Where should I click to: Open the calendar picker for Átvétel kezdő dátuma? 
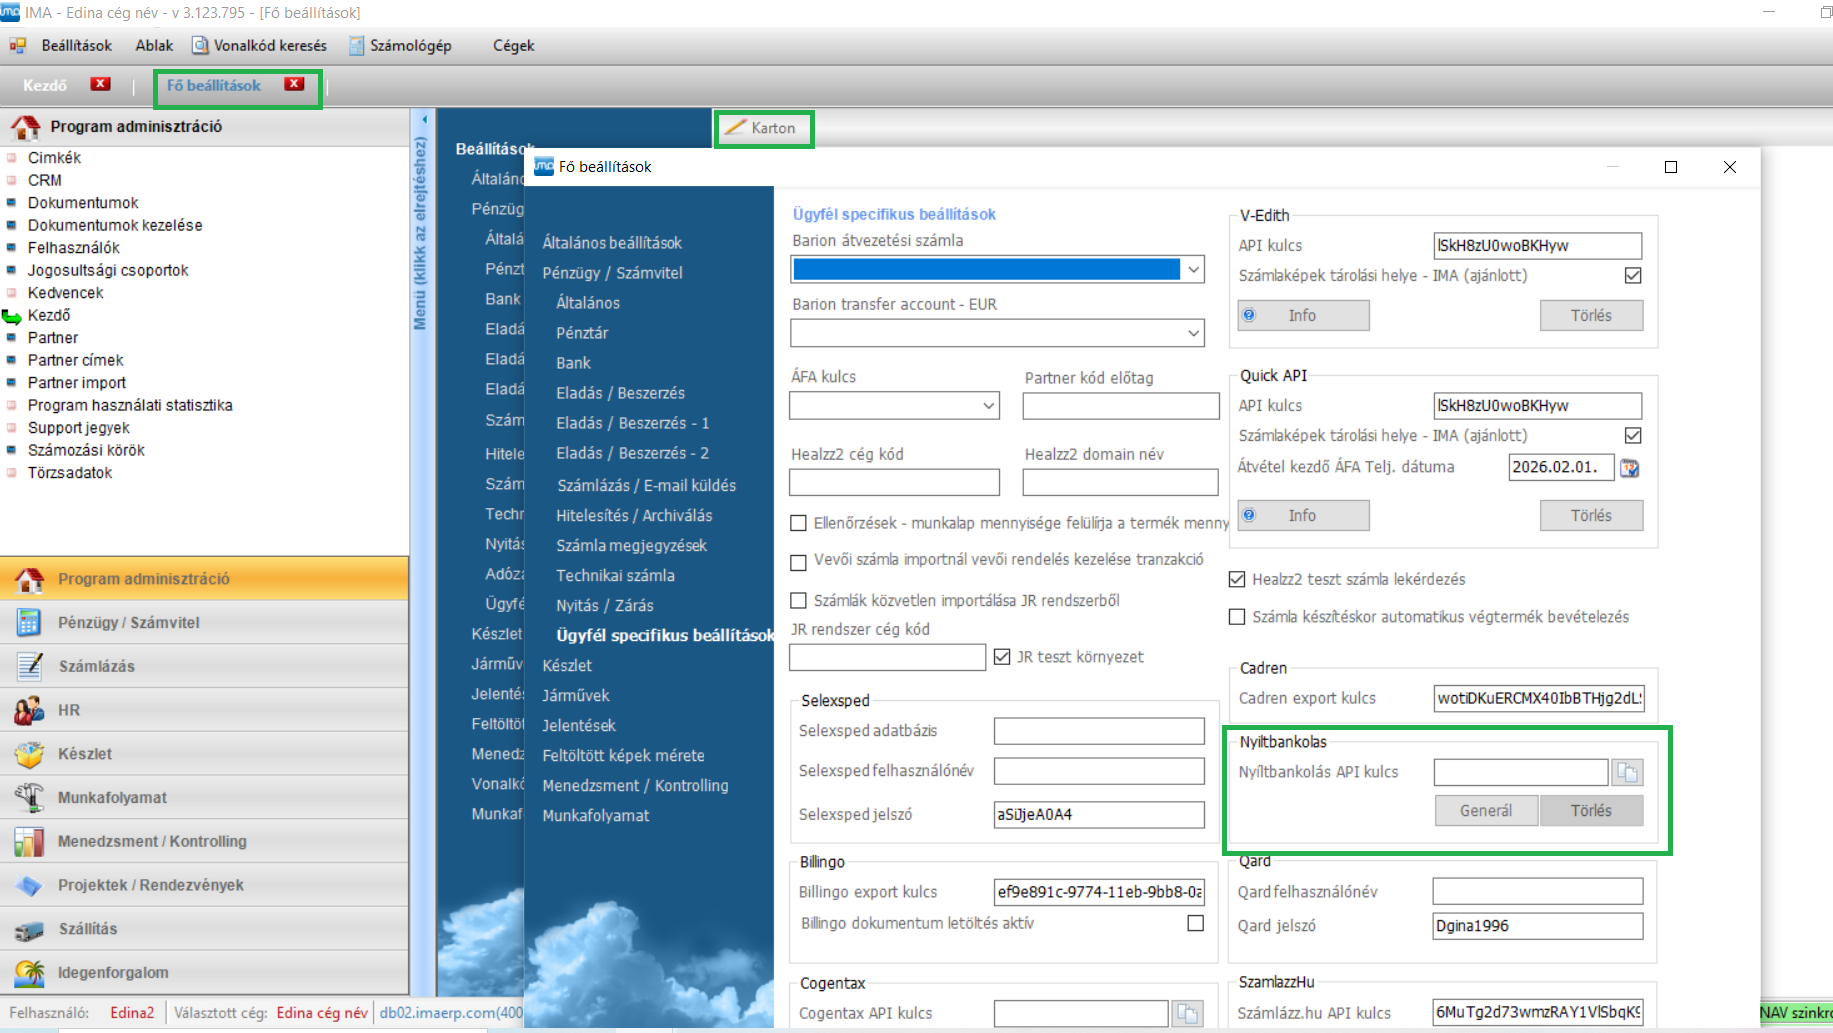tap(1630, 468)
